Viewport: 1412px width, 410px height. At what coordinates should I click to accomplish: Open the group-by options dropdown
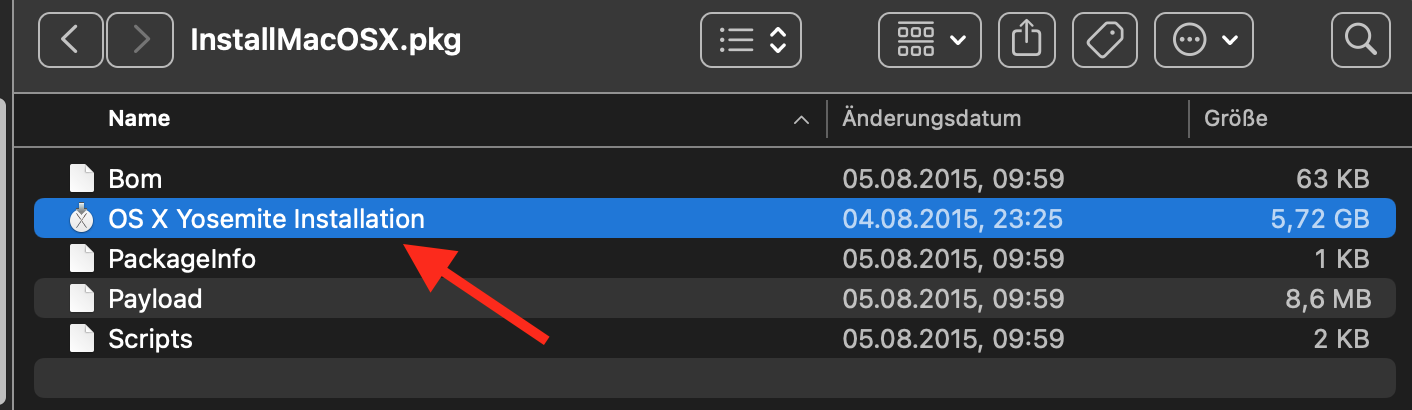click(930, 40)
